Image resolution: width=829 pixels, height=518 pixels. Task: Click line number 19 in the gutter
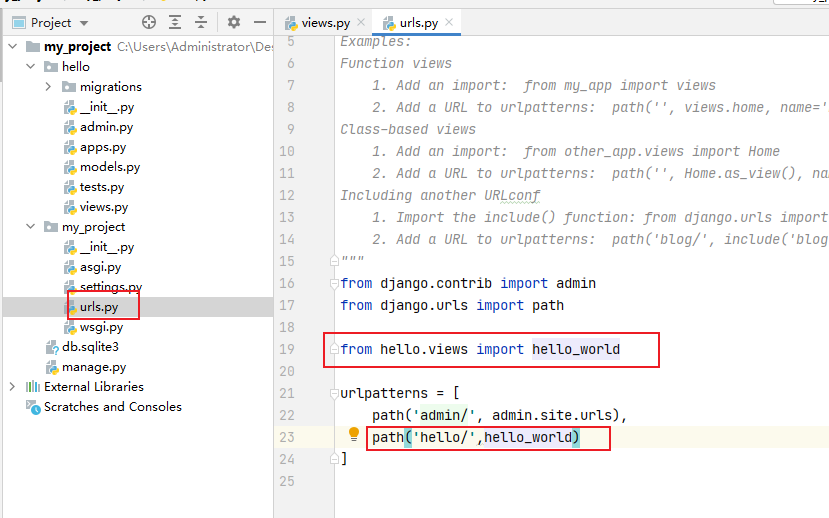coord(287,349)
